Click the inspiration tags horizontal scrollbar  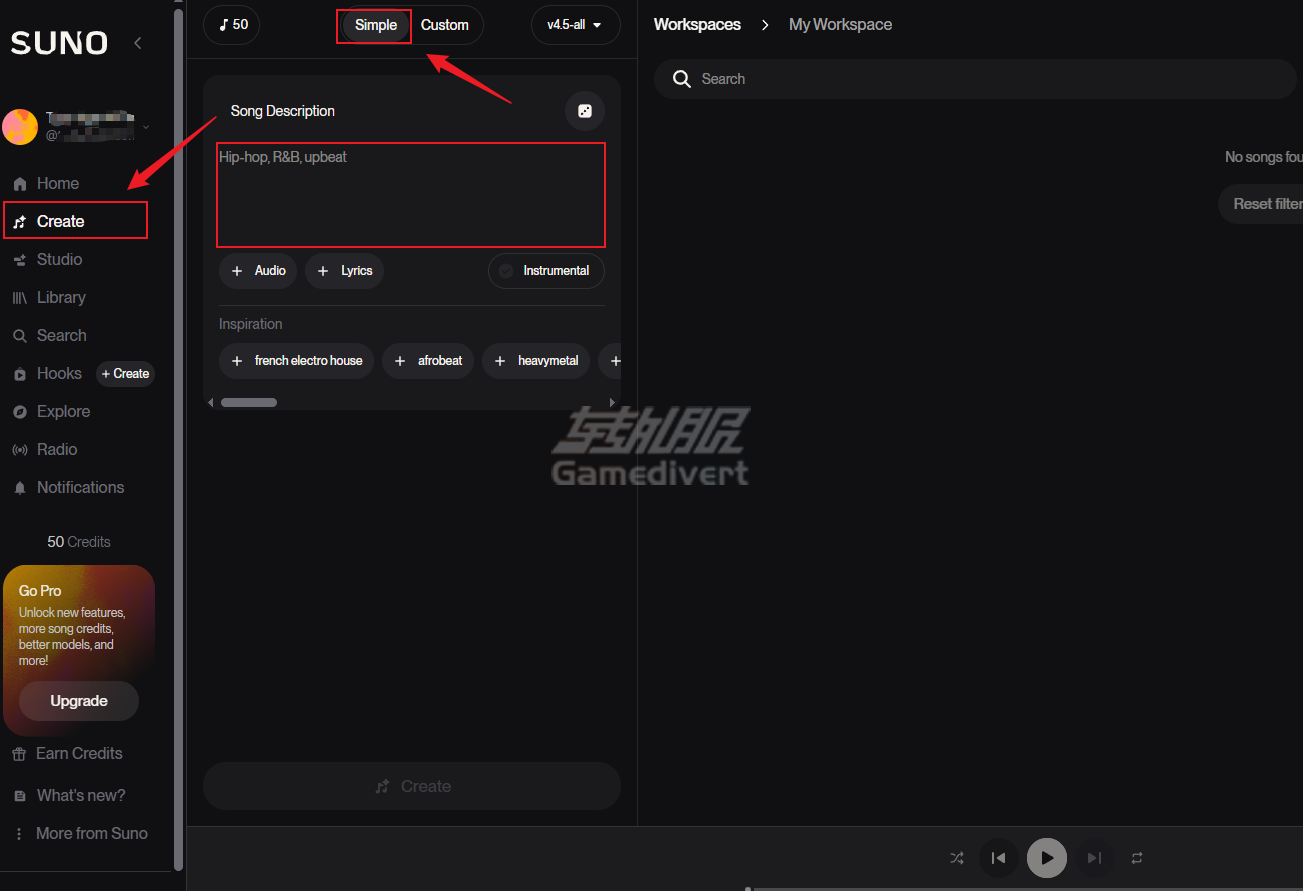coord(249,402)
